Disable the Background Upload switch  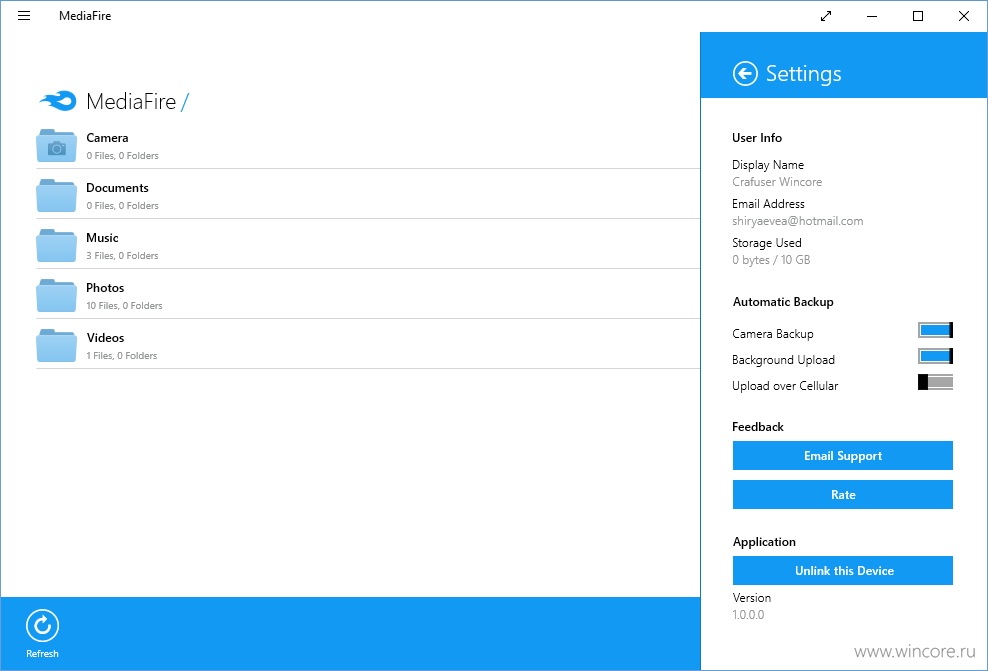pos(935,356)
